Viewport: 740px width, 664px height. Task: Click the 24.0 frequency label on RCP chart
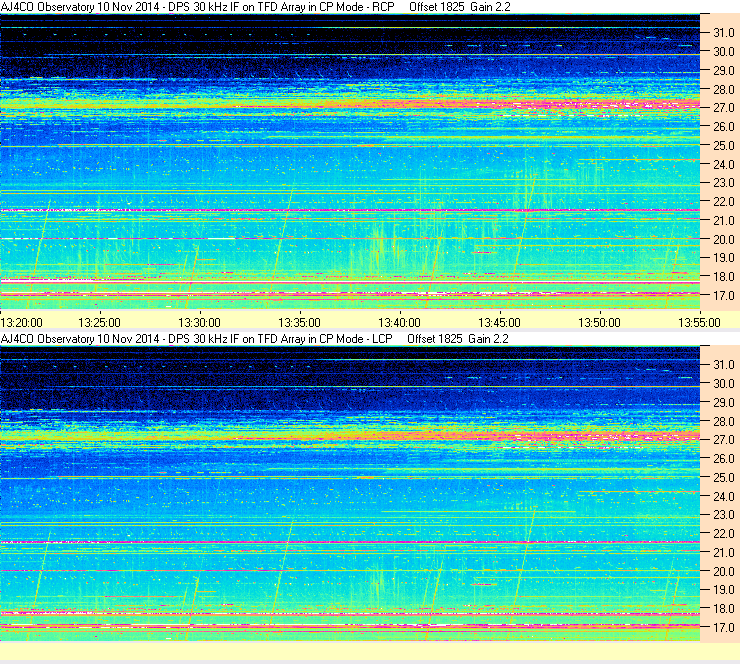click(x=724, y=164)
